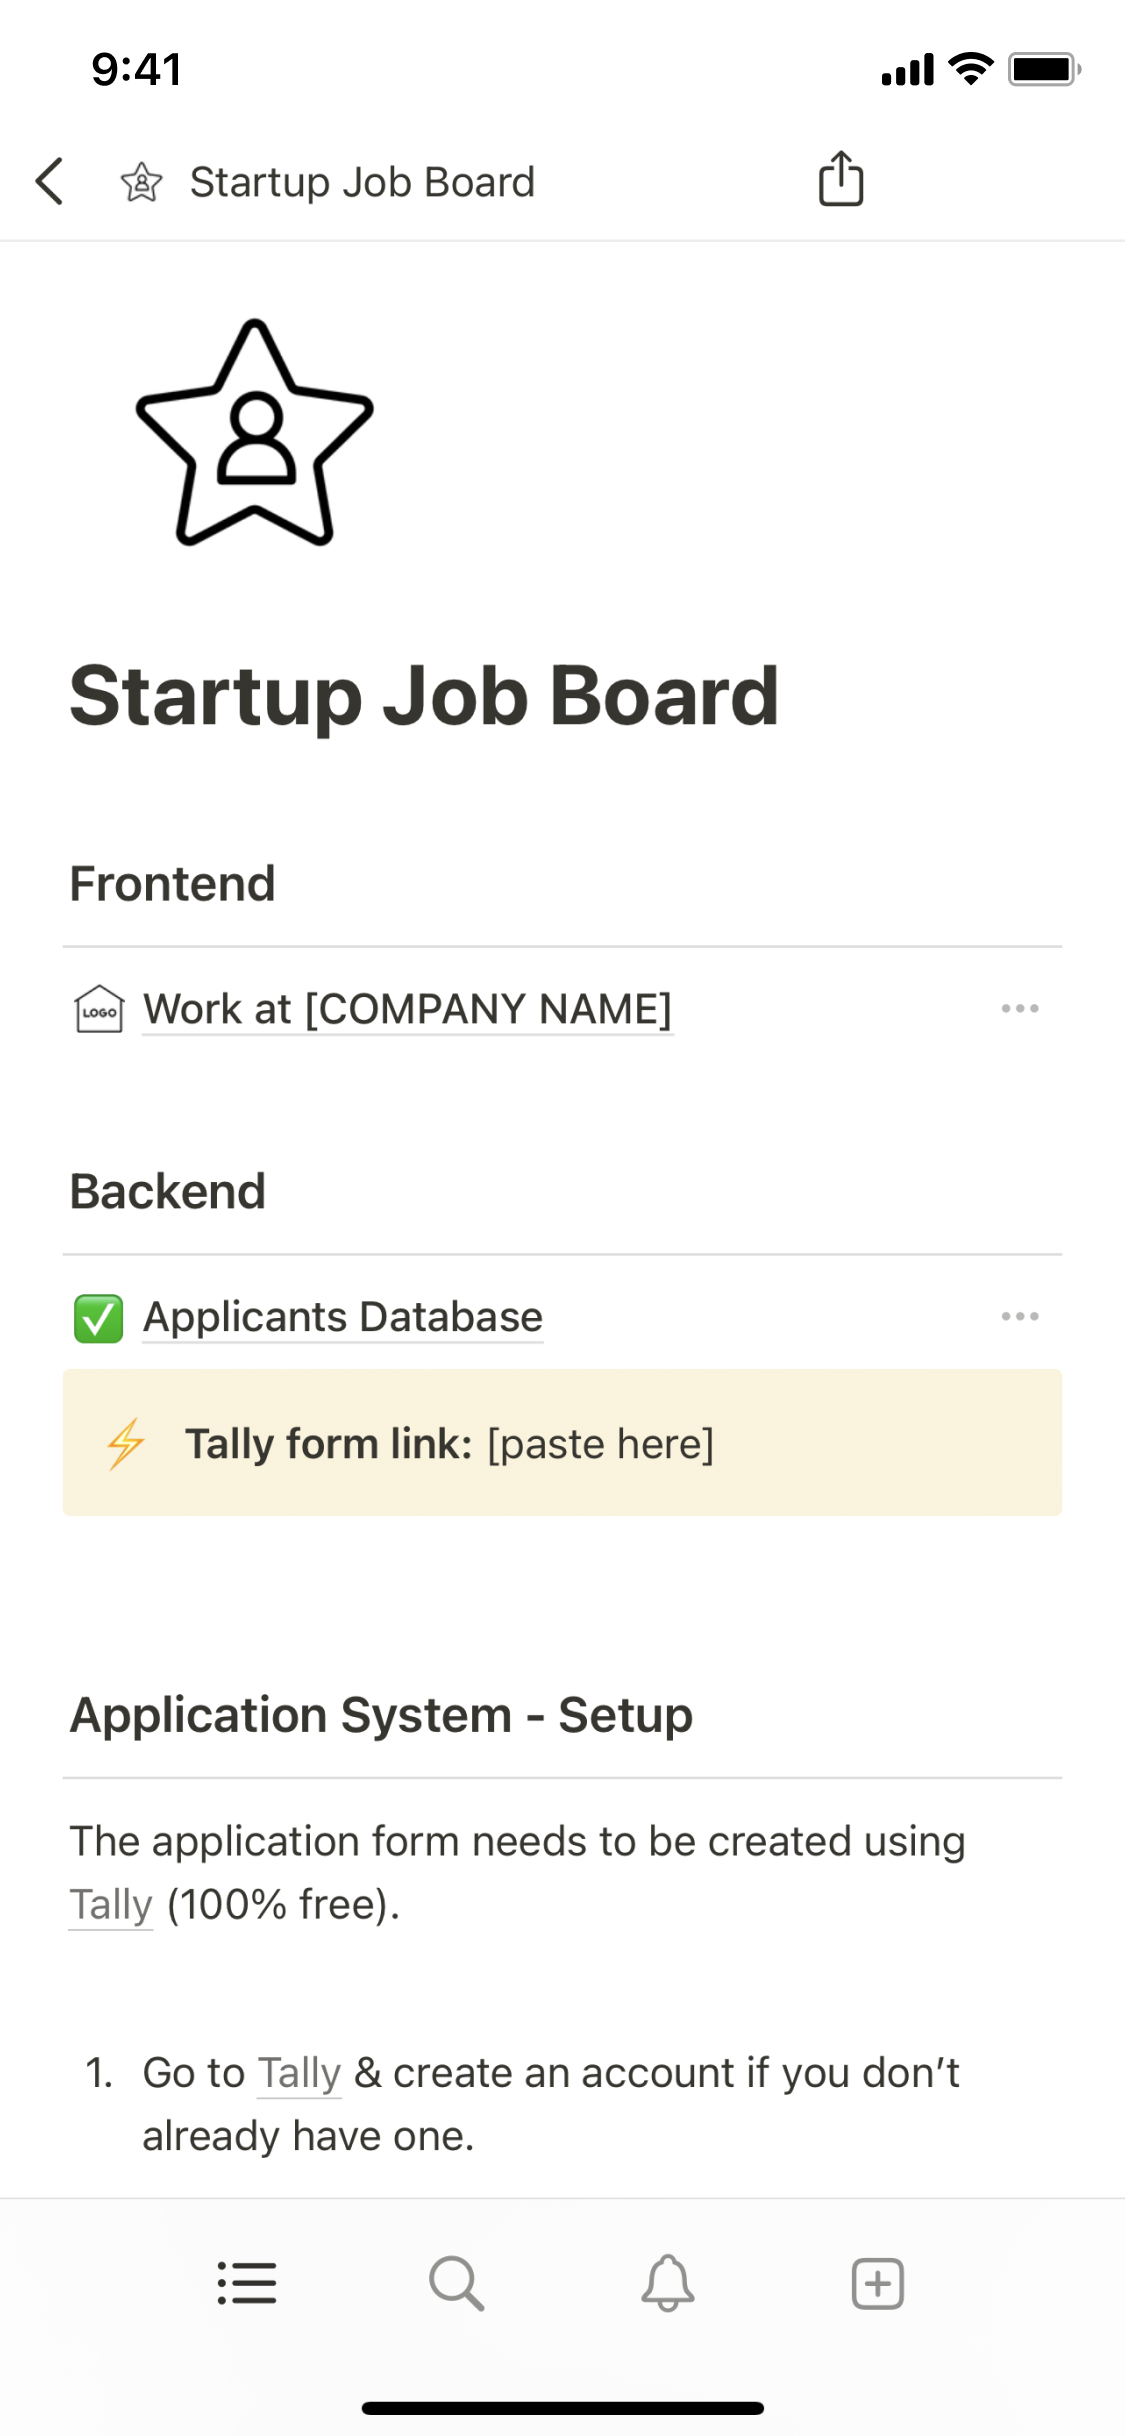Tap green checkmark icon of Applicants Database
Viewport: 1125px width, 2436px height.
click(x=99, y=1317)
